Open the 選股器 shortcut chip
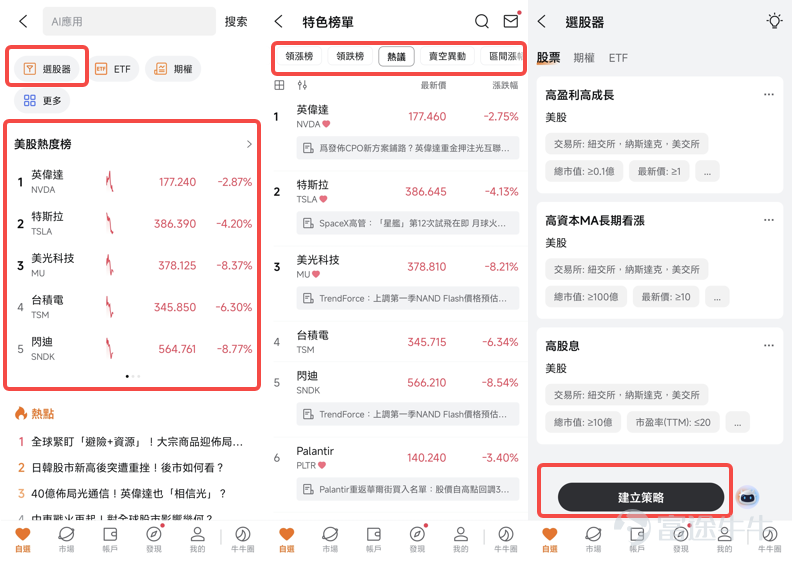Screen dimensions: 794x564 (47, 69)
